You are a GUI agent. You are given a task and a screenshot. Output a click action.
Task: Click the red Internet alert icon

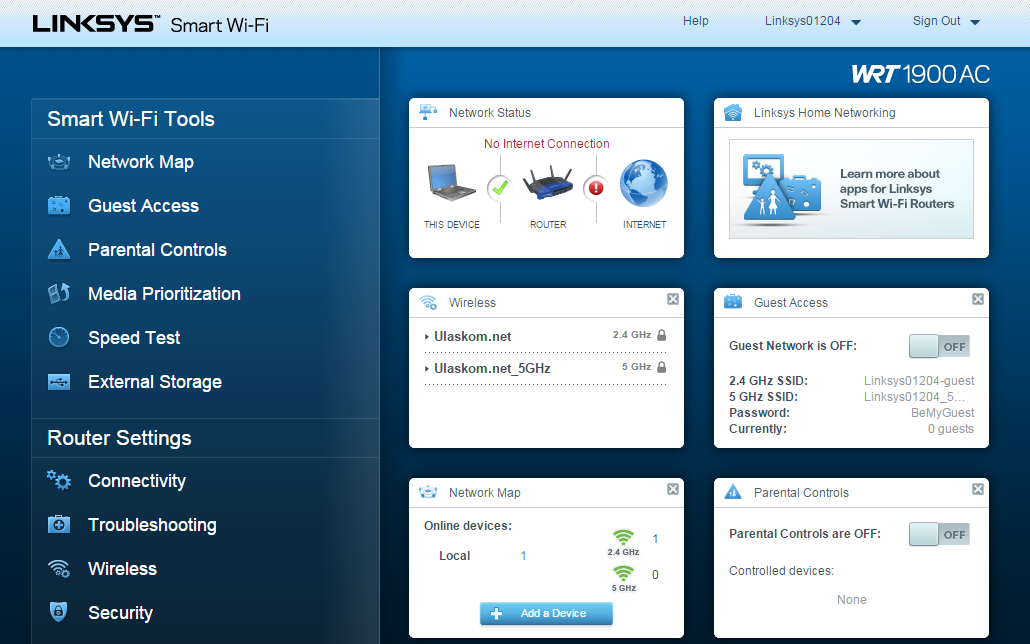point(596,187)
